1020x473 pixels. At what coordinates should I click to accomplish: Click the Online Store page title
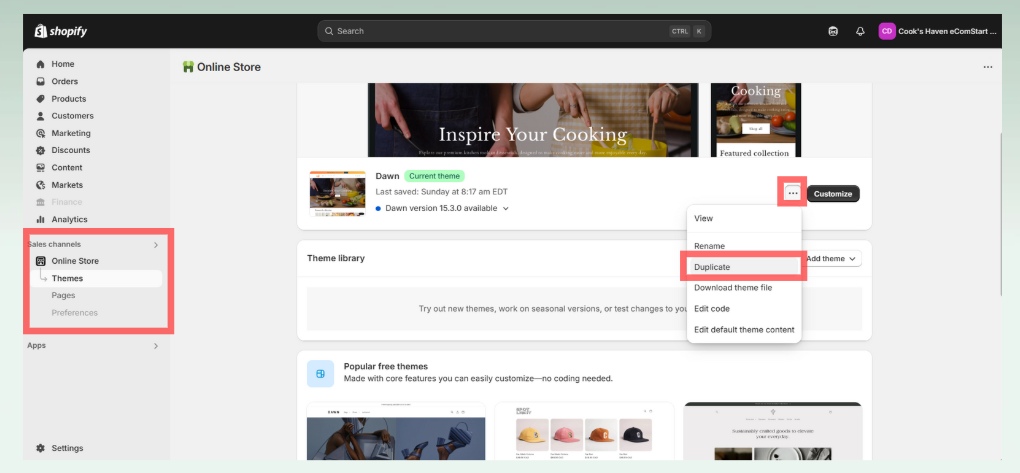[228, 67]
